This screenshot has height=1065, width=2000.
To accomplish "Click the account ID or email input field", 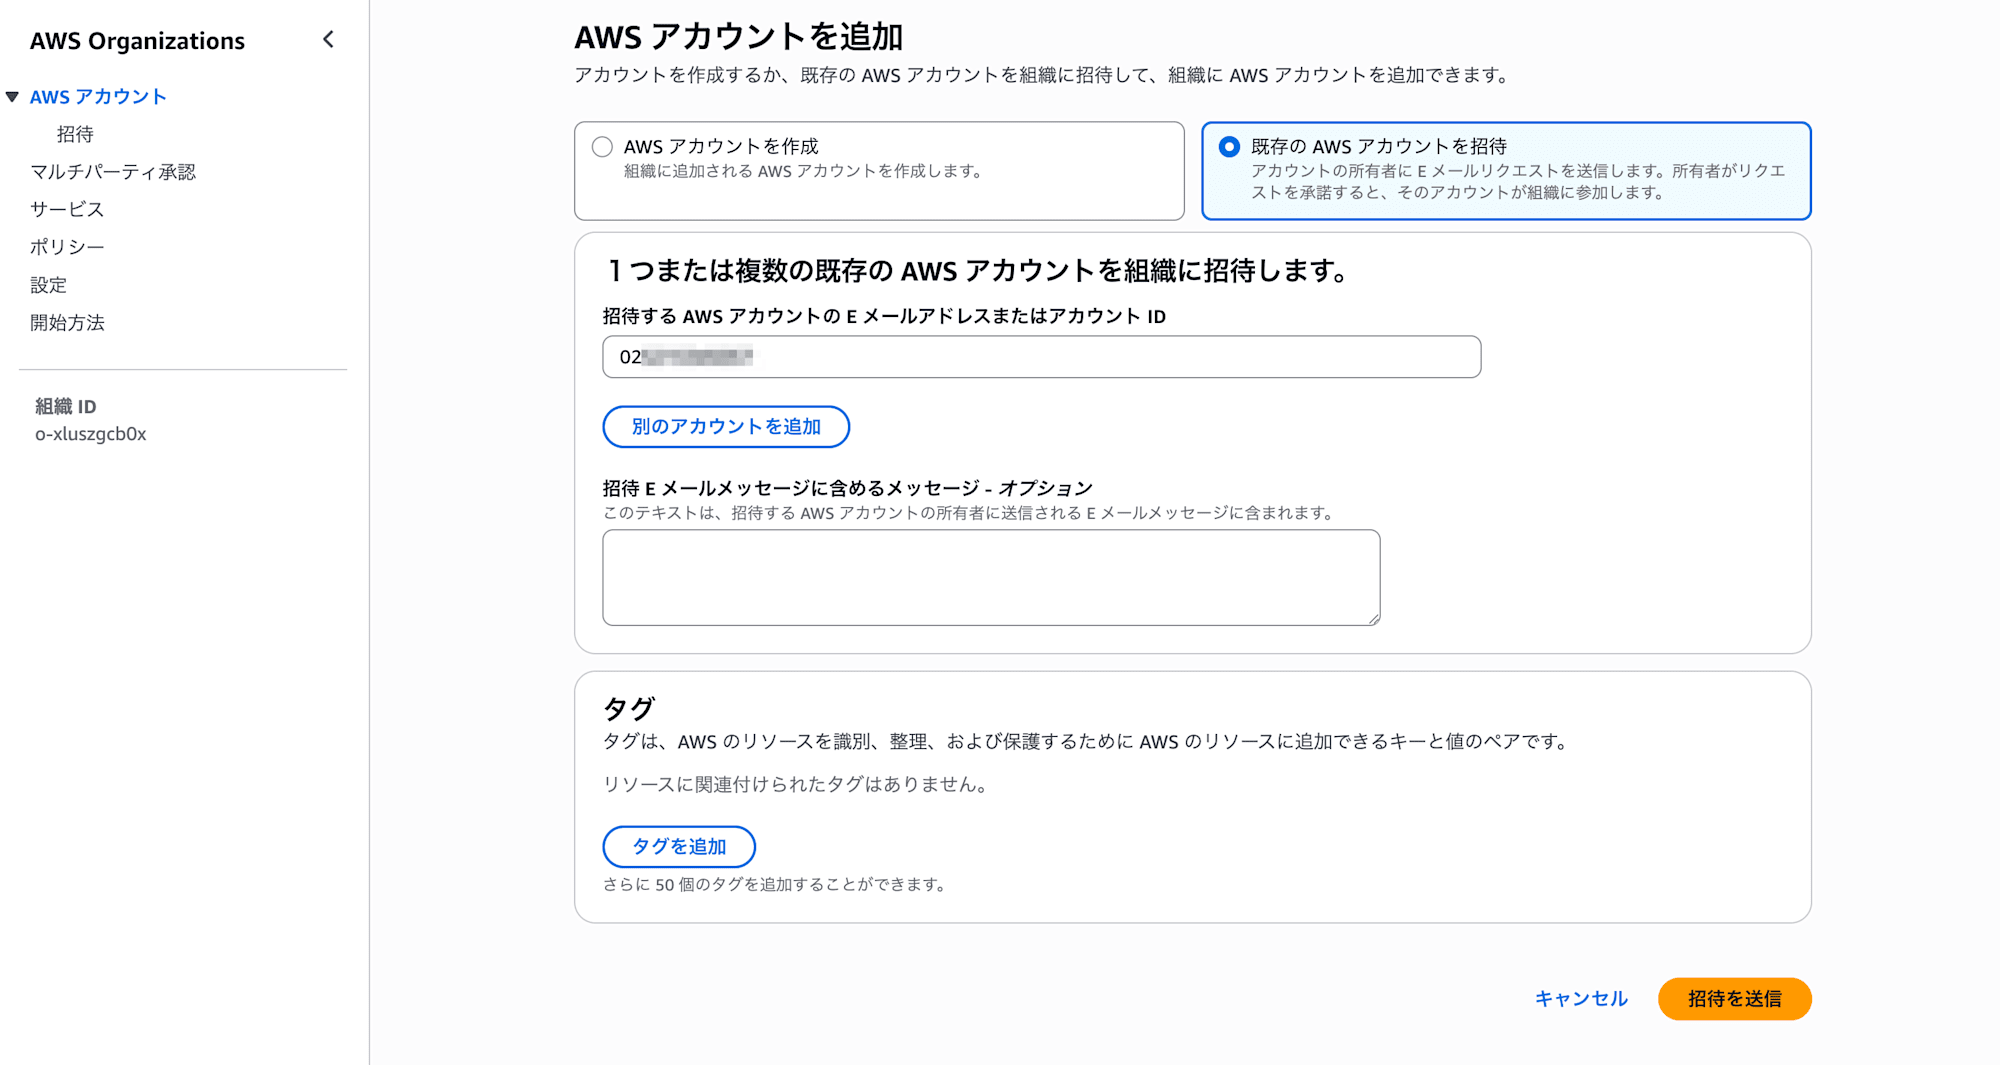I will click(x=1041, y=357).
